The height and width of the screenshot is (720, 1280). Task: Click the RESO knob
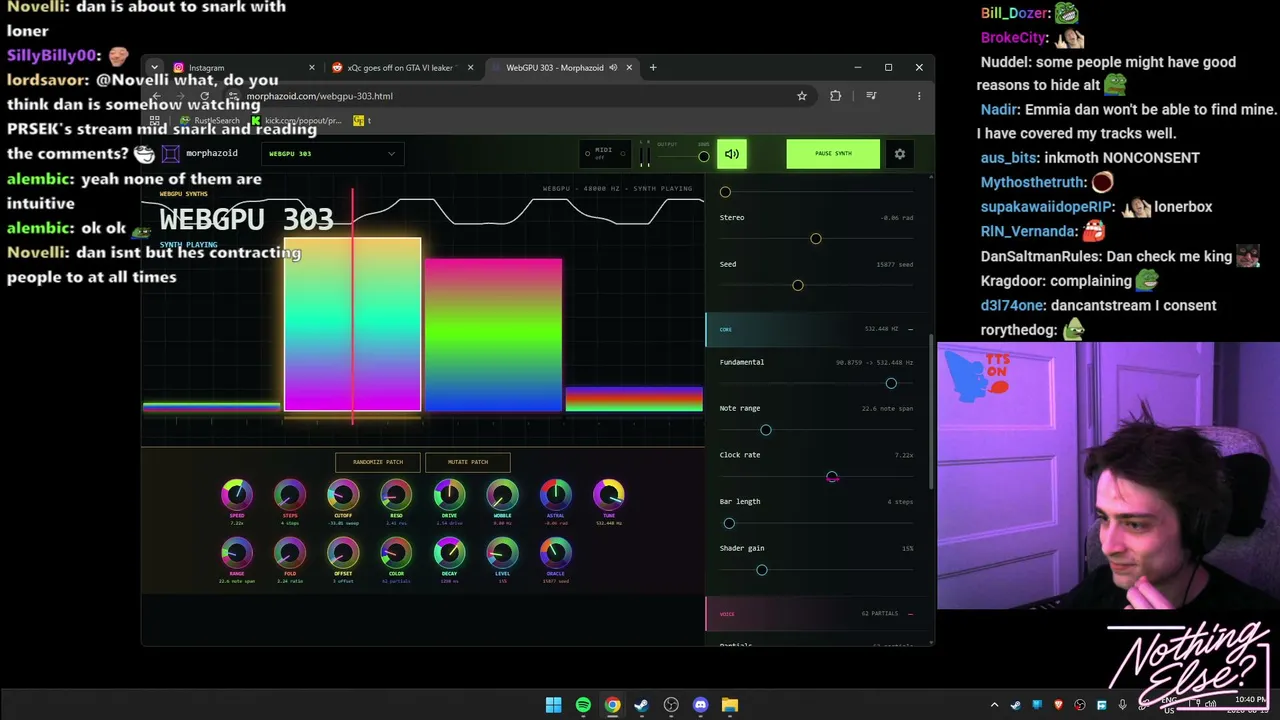coord(396,494)
